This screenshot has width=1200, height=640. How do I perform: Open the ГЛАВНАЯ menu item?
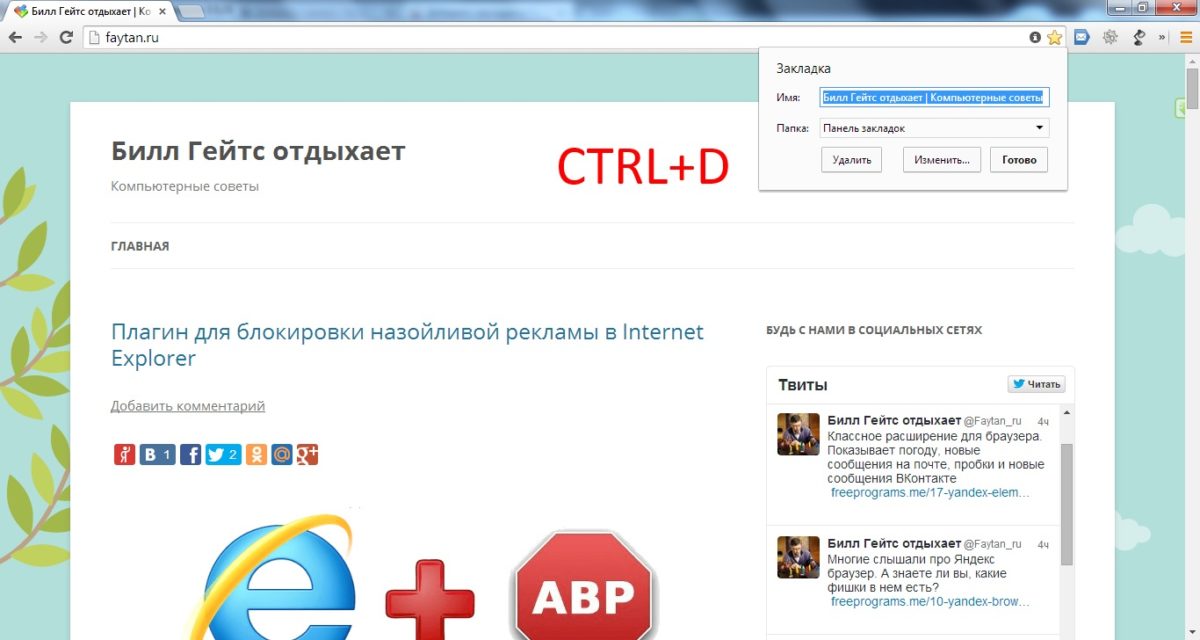tap(140, 246)
